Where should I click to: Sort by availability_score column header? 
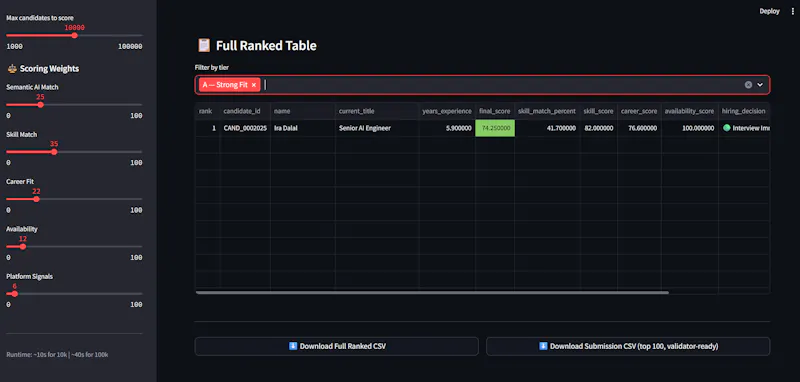tap(690, 111)
